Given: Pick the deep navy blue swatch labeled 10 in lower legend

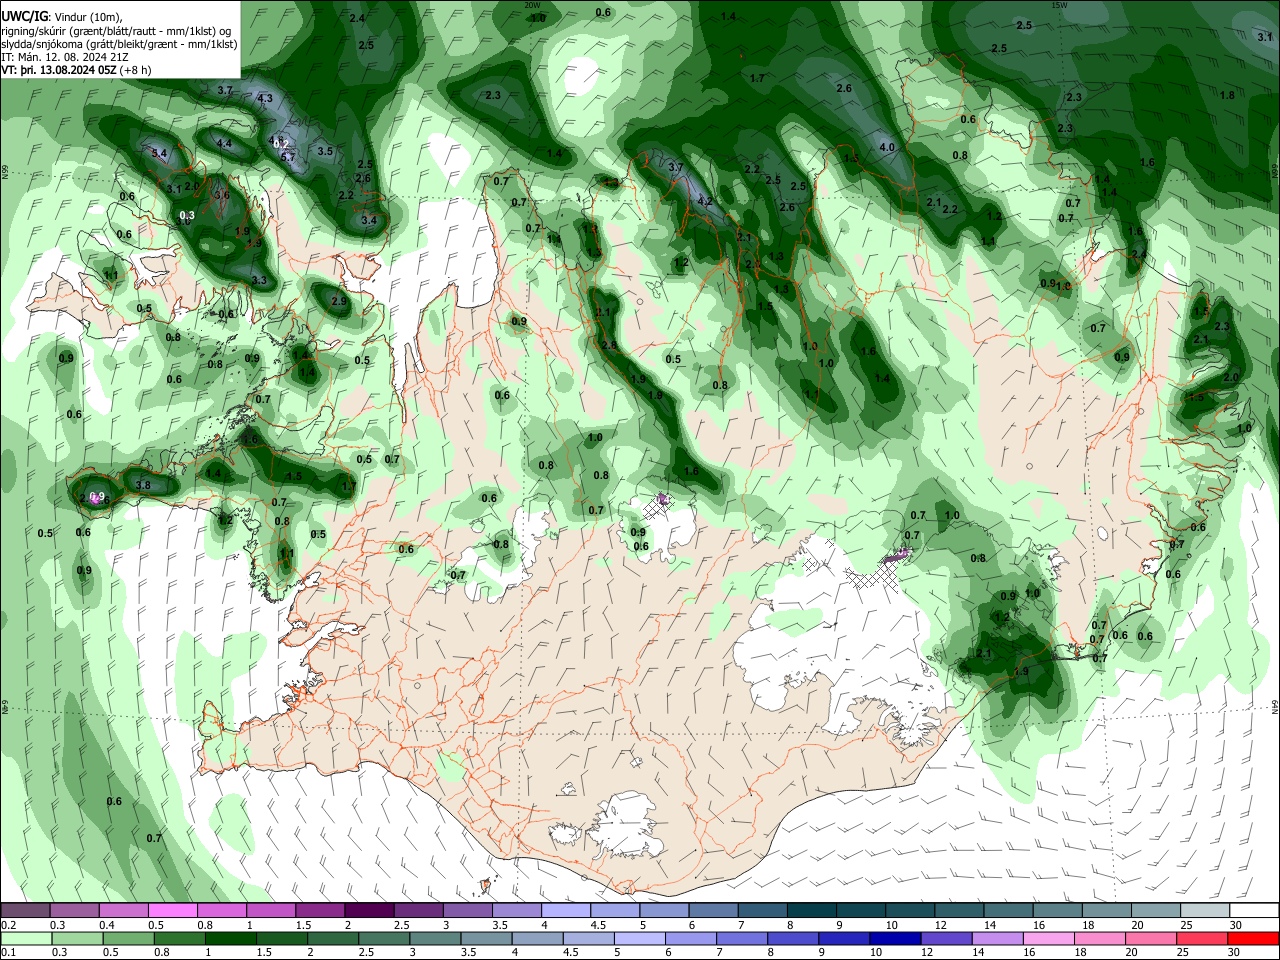Looking at the screenshot, I should (895, 938).
